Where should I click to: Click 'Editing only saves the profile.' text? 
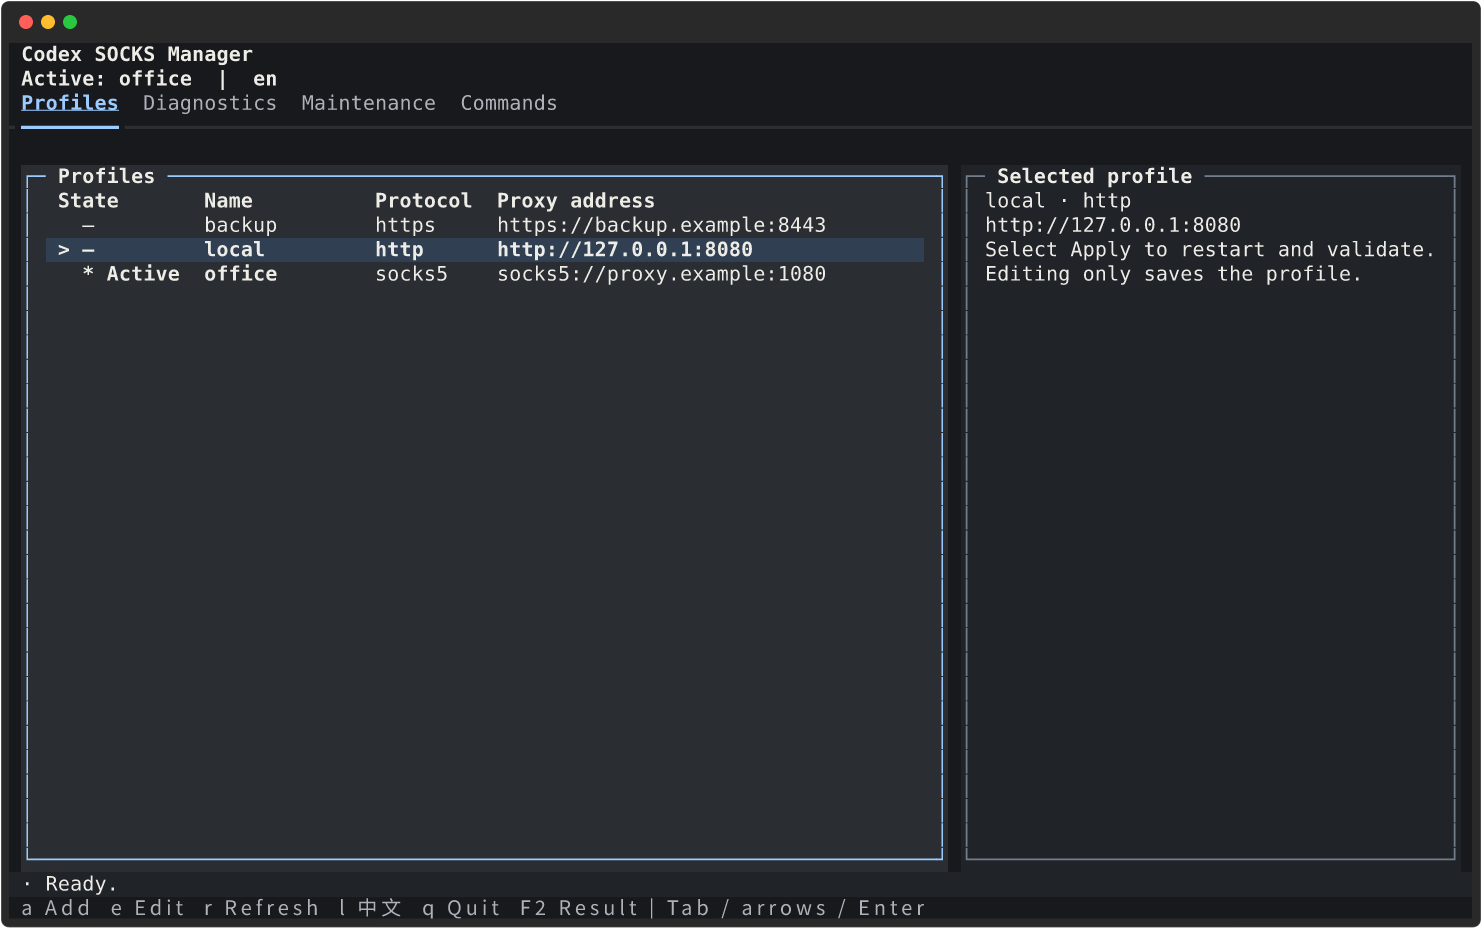pos(1173,274)
